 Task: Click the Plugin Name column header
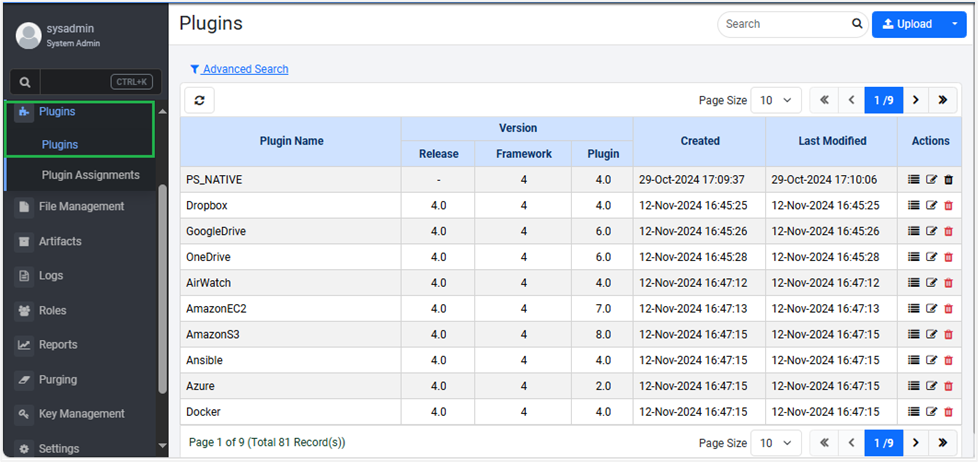click(291, 142)
